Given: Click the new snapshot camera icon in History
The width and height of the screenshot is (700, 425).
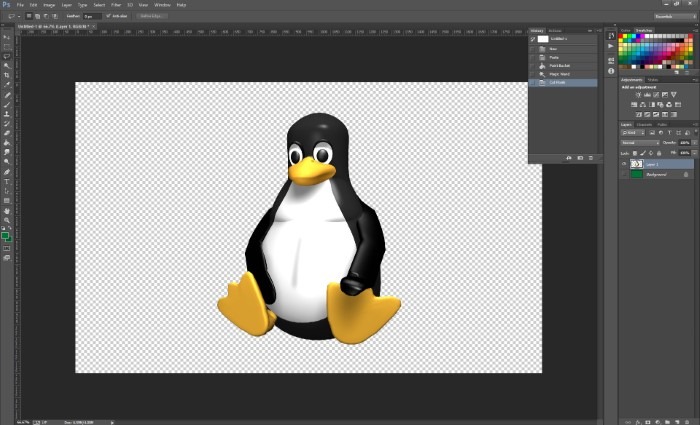Looking at the screenshot, I should tap(580, 158).
